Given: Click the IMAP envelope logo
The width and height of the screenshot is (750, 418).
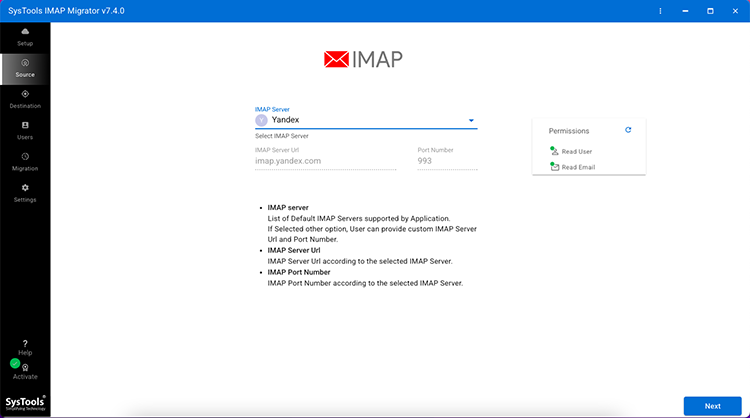Looking at the screenshot, I should (x=336, y=59).
